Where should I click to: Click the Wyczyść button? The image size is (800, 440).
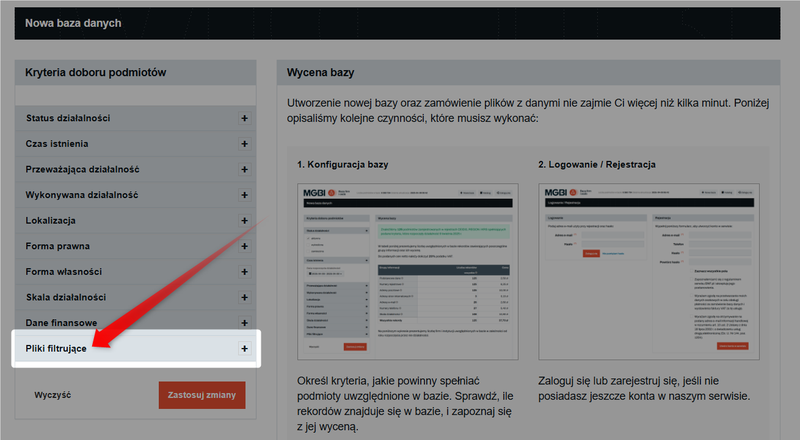click(52, 395)
